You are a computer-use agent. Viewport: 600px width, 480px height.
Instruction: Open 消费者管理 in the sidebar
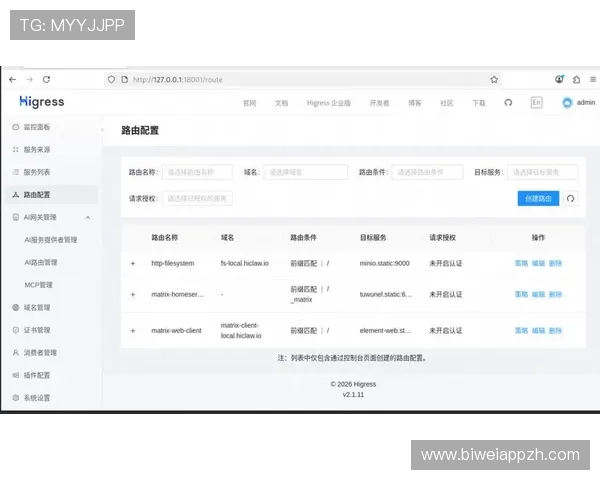point(52,353)
